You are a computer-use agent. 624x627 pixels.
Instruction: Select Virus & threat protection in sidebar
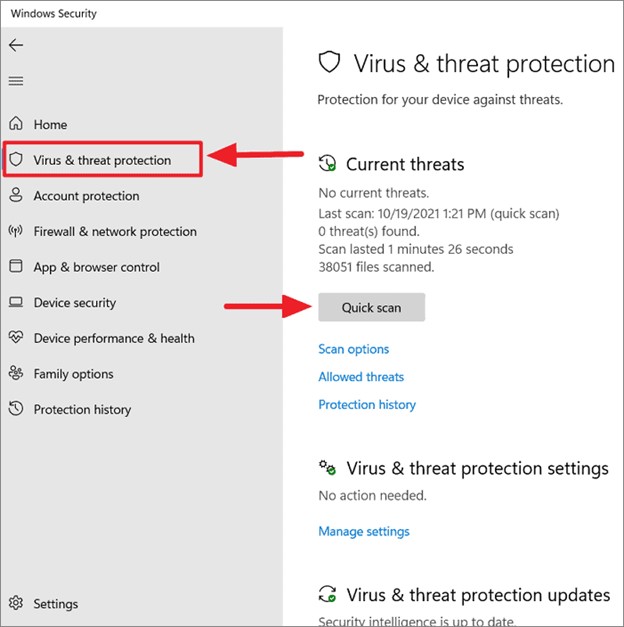click(x=102, y=160)
